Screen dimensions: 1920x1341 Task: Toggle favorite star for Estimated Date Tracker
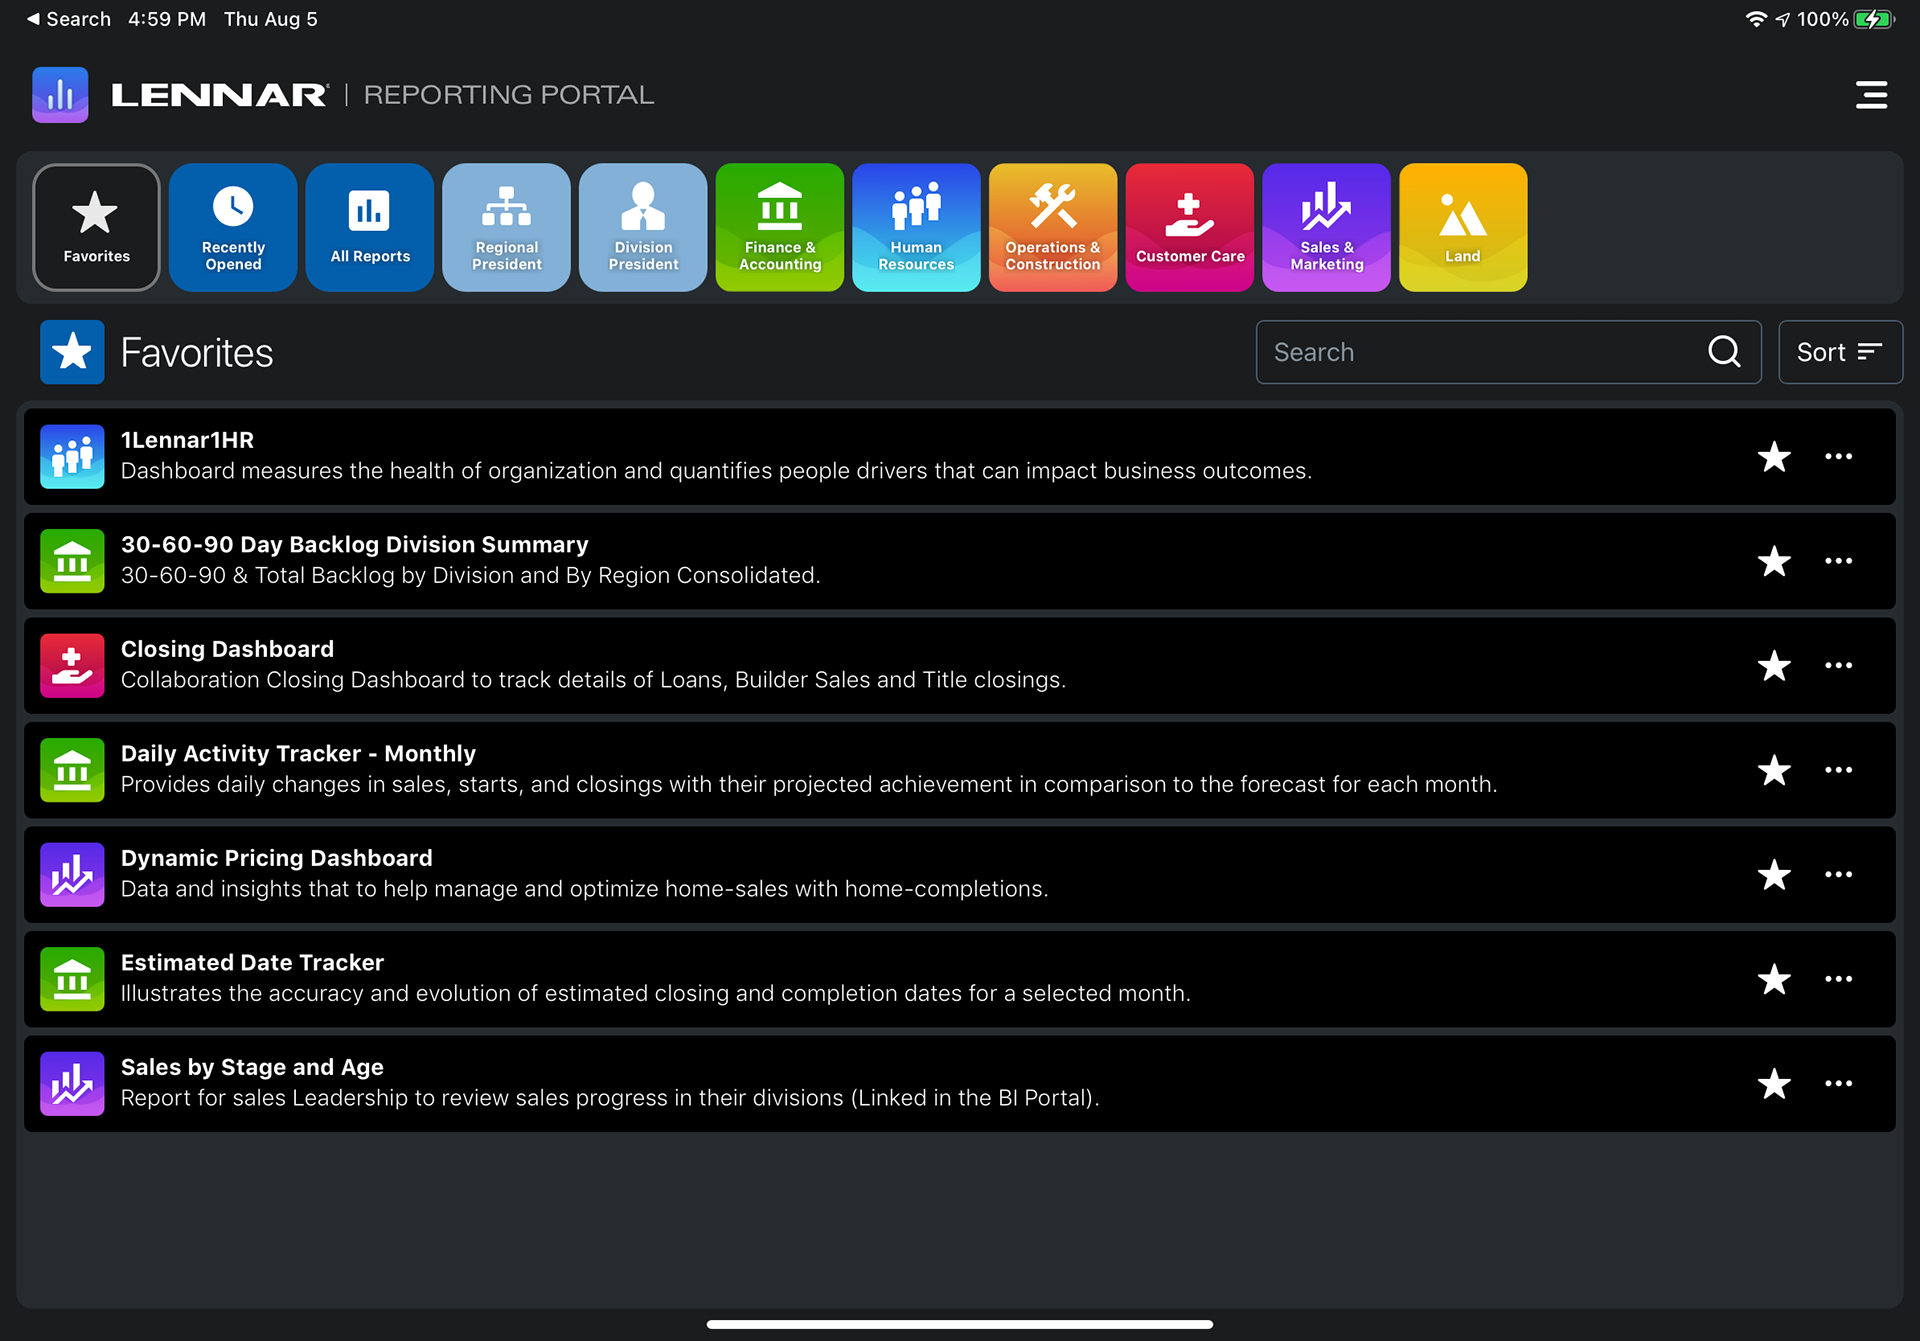[x=1774, y=979]
